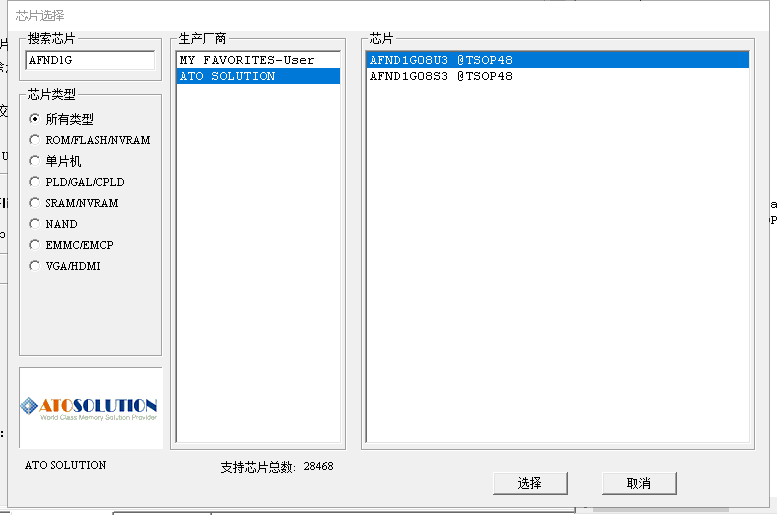Enable the VGA/HDMI type filter
777x515 pixels.
point(35,266)
